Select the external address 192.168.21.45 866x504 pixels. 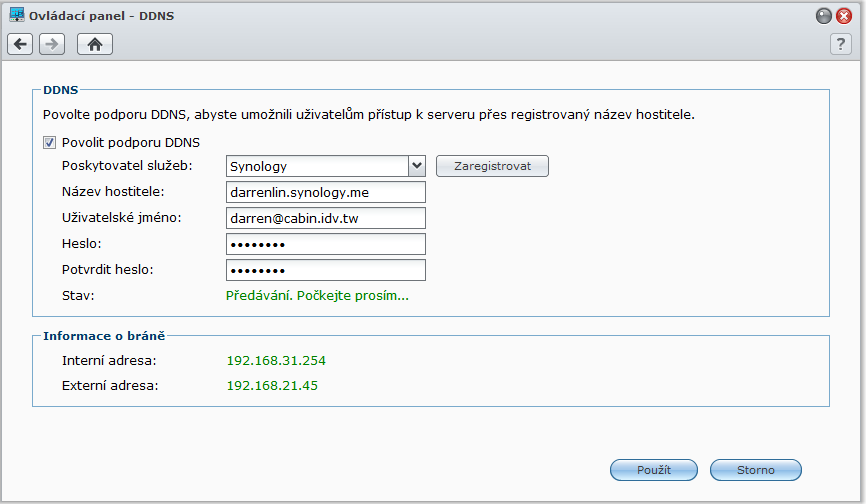click(x=272, y=385)
